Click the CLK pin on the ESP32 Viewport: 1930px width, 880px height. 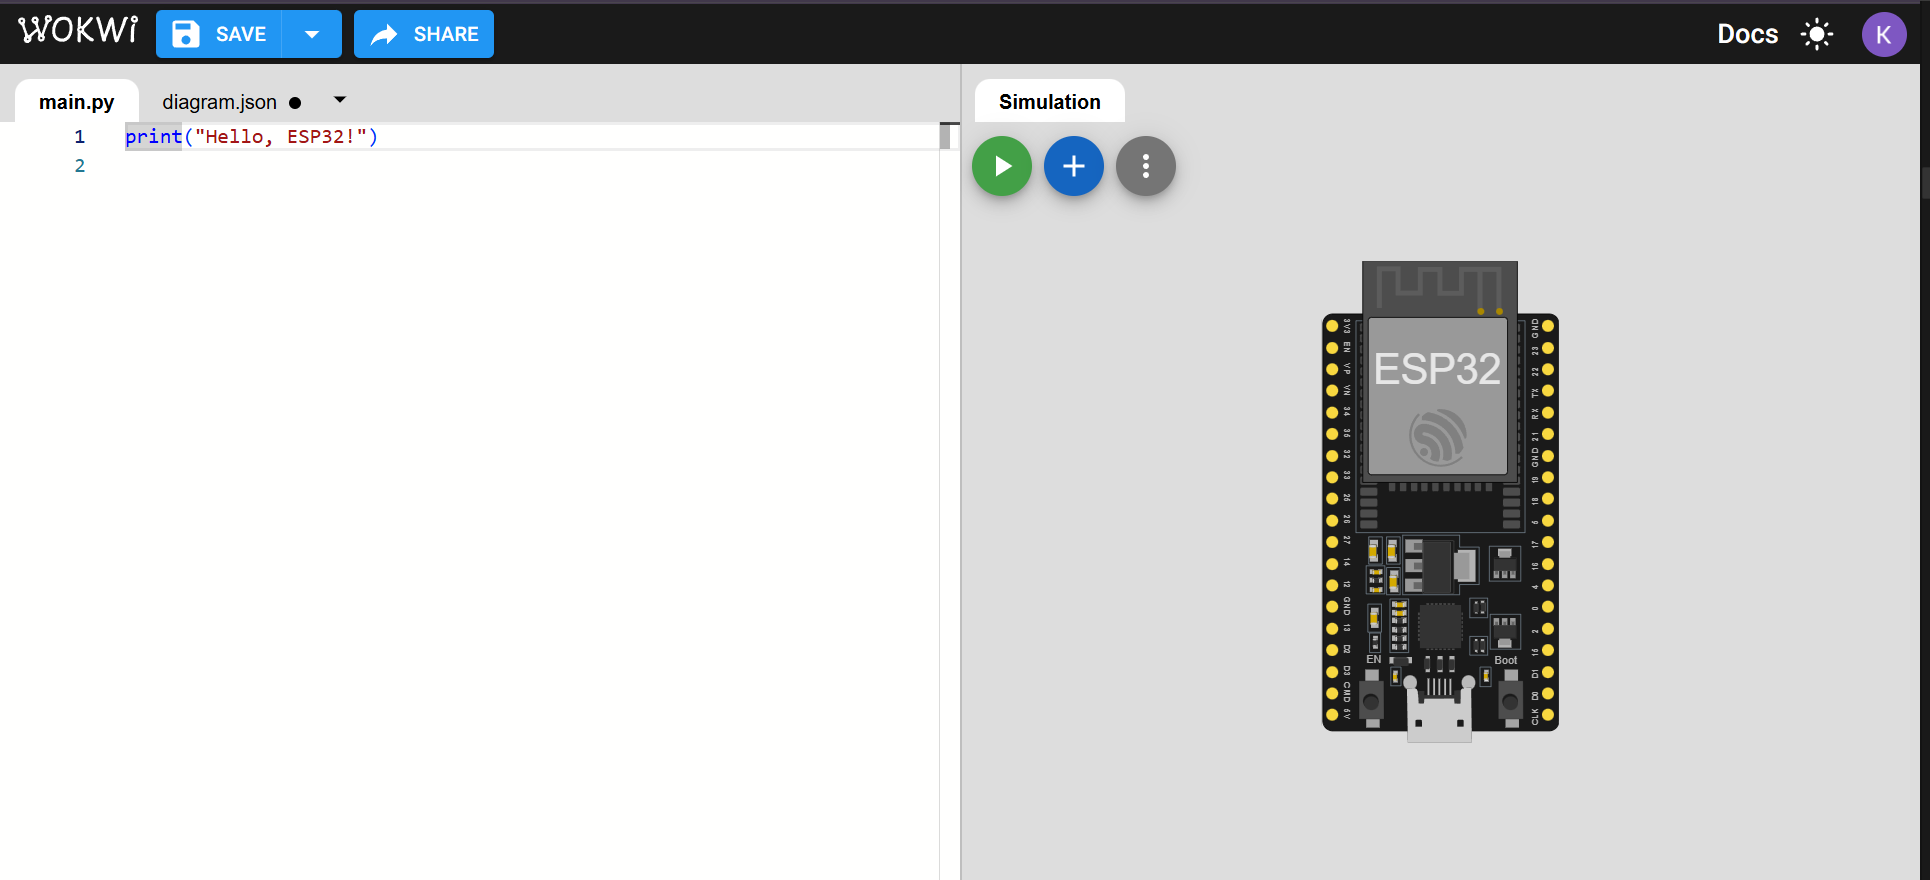point(1548,716)
